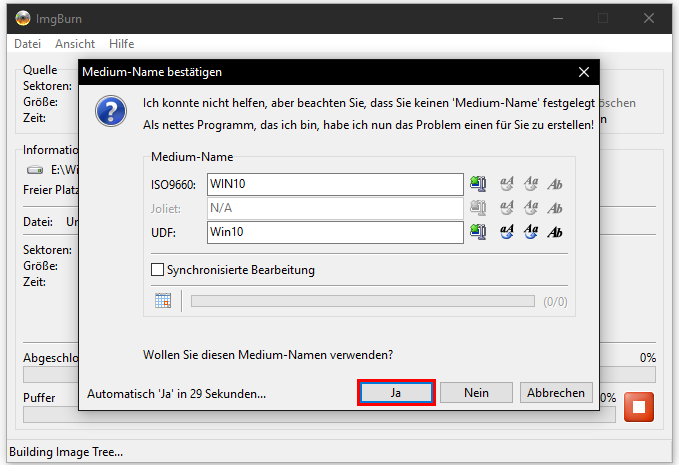Screen dimensions: 679x465
Task: Click the blue question mark icon
Action: [111, 111]
